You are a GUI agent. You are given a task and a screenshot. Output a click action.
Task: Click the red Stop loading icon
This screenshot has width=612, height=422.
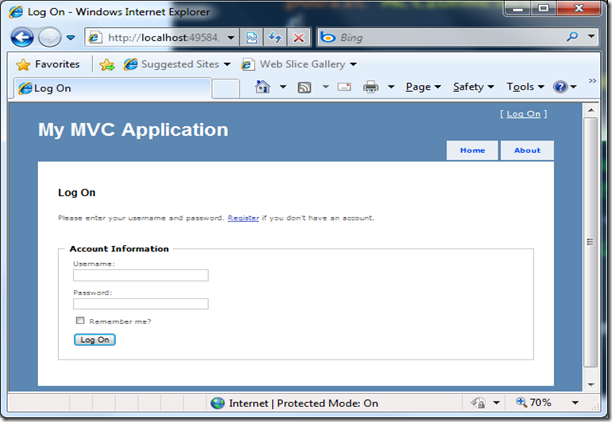point(299,38)
